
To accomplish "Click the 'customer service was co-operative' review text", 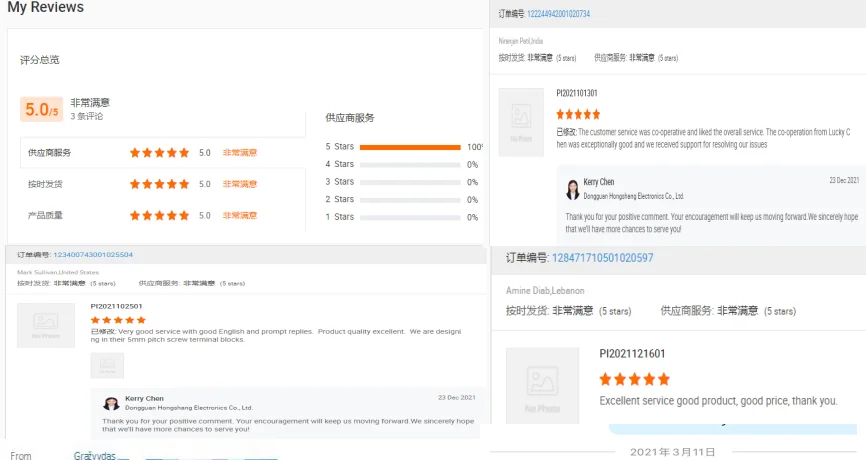I will [x=703, y=138].
